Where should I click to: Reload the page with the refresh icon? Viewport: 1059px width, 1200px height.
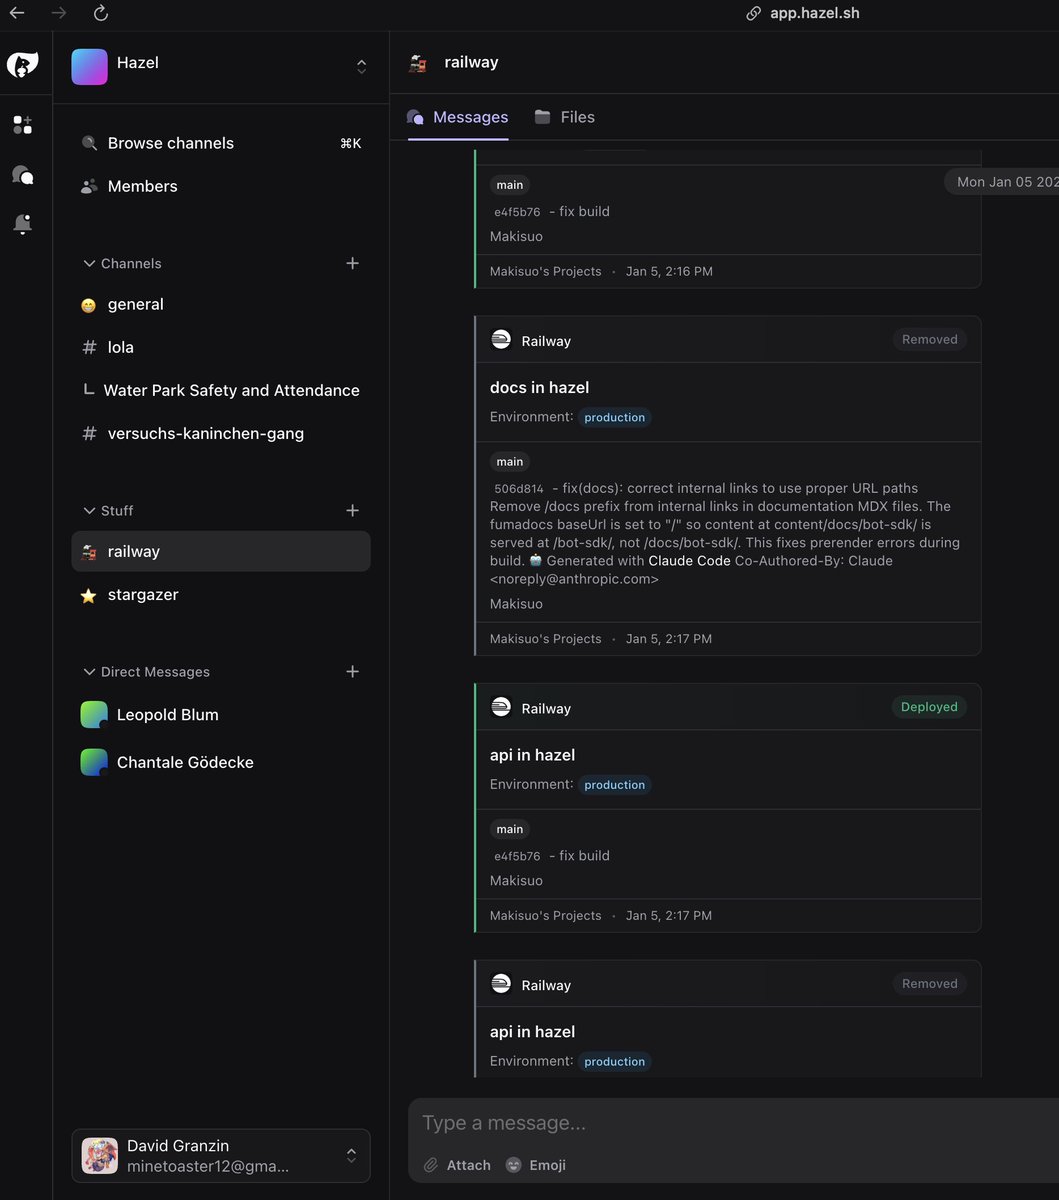(x=100, y=13)
